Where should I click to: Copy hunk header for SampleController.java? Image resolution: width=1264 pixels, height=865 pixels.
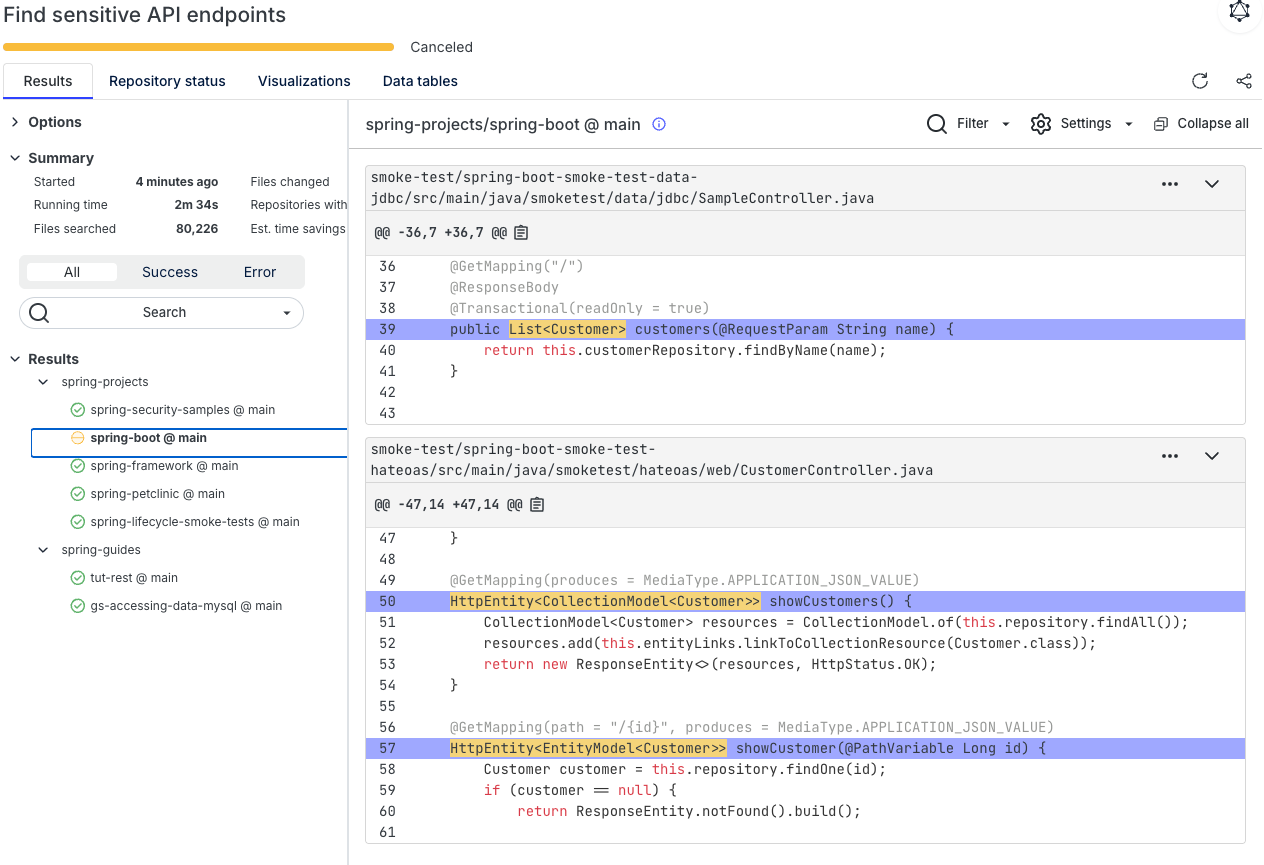[x=521, y=233]
